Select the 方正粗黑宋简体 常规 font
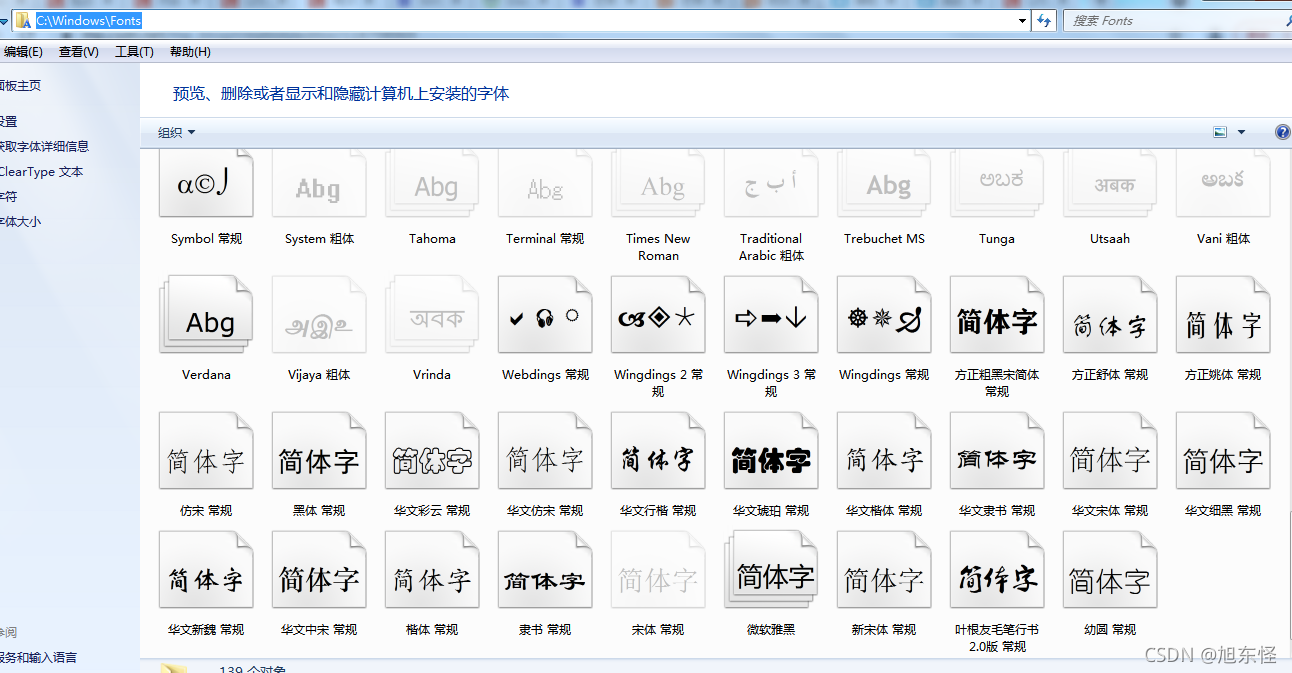Image resolution: width=1292 pixels, height=673 pixels. coord(997,315)
